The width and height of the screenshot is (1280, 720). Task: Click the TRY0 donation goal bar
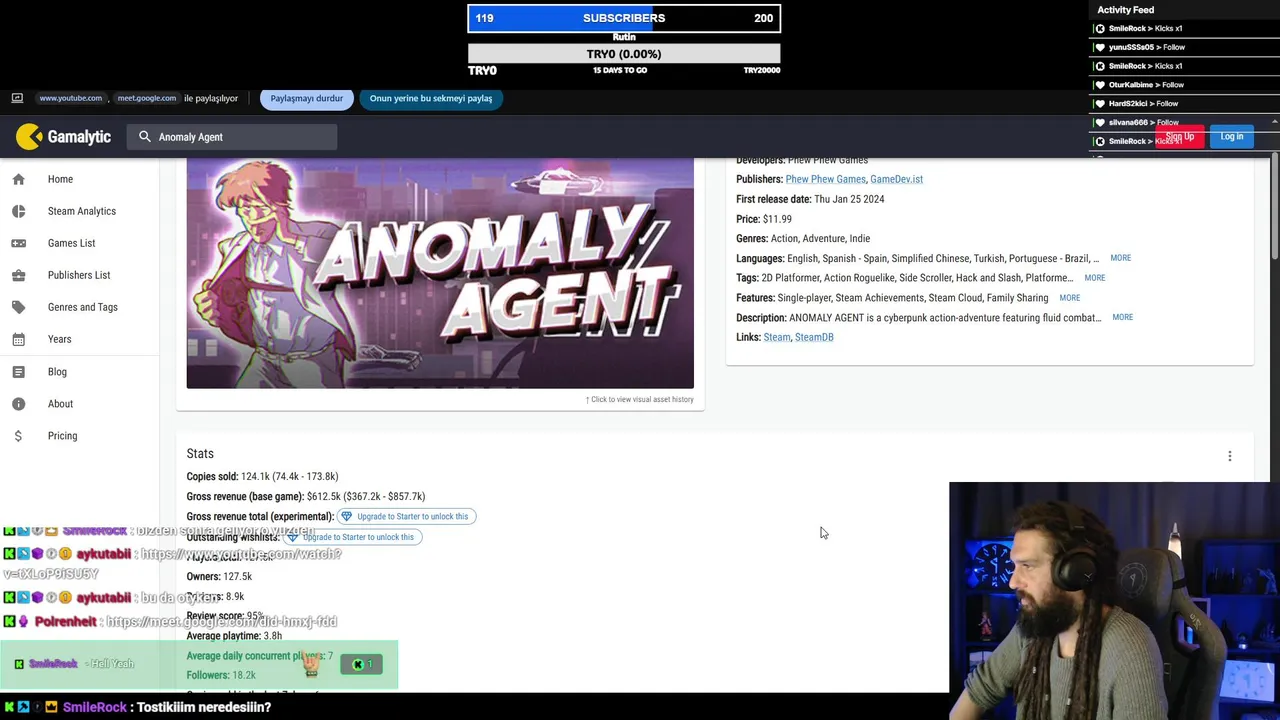(x=624, y=54)
